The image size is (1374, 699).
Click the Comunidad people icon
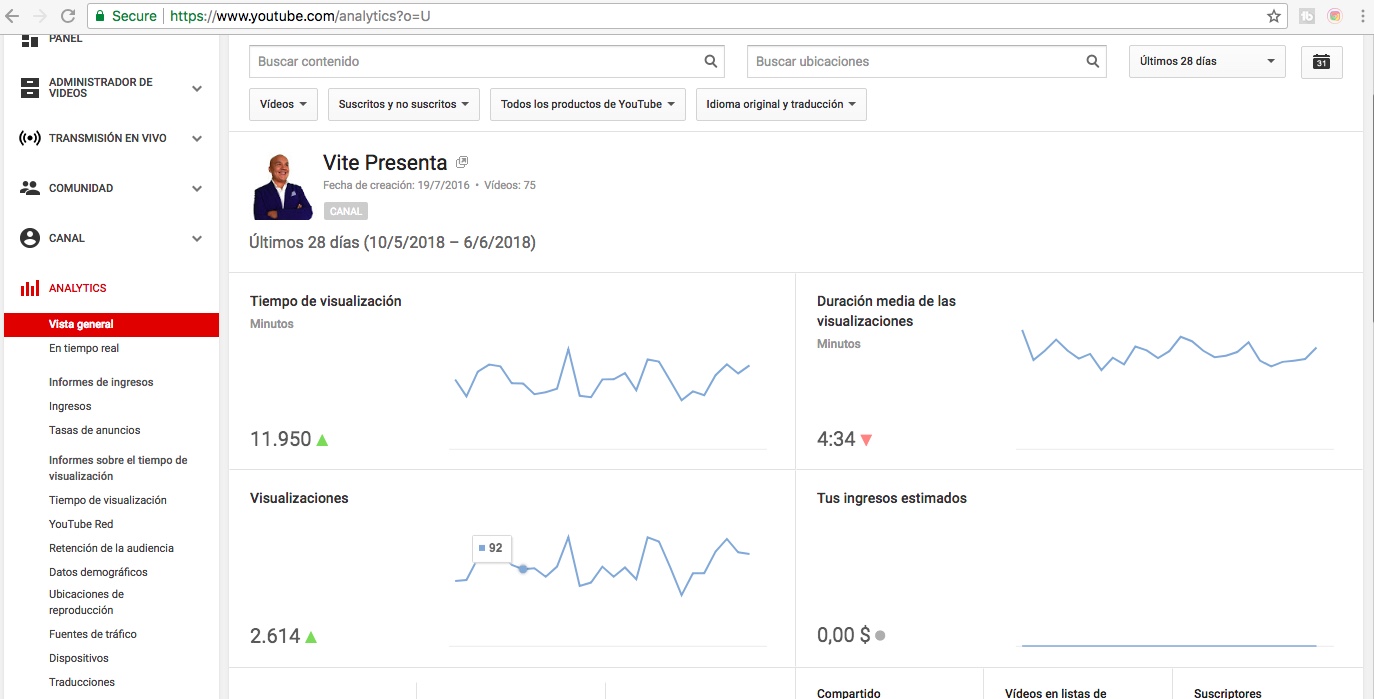(x=30, y=188)
